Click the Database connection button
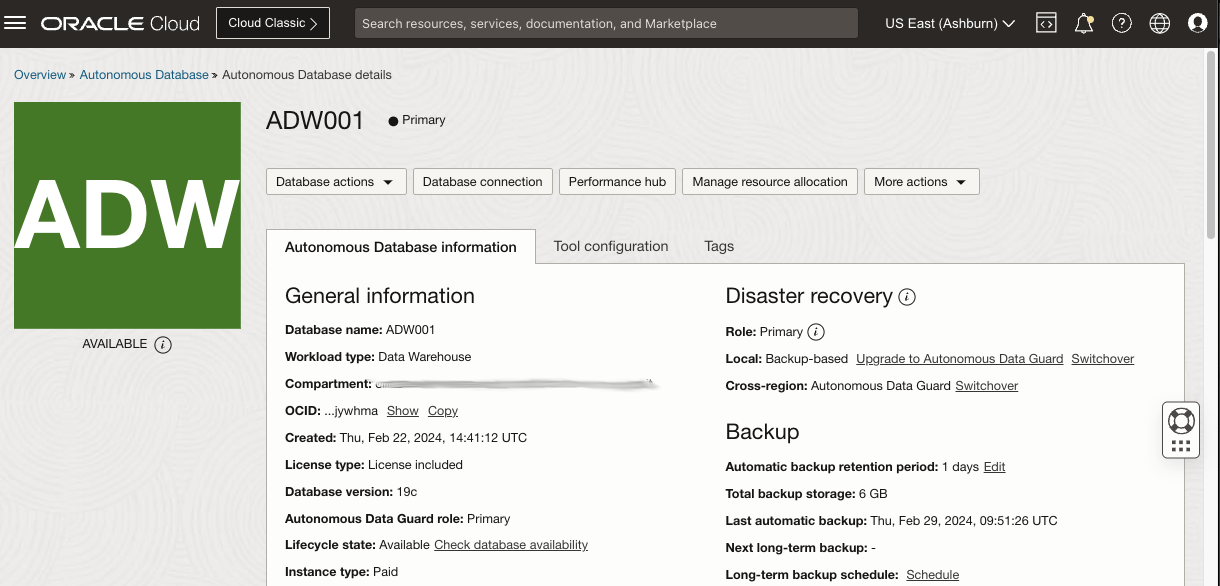The width and height of the screenshot is (1220, 586). pos(482,182)
